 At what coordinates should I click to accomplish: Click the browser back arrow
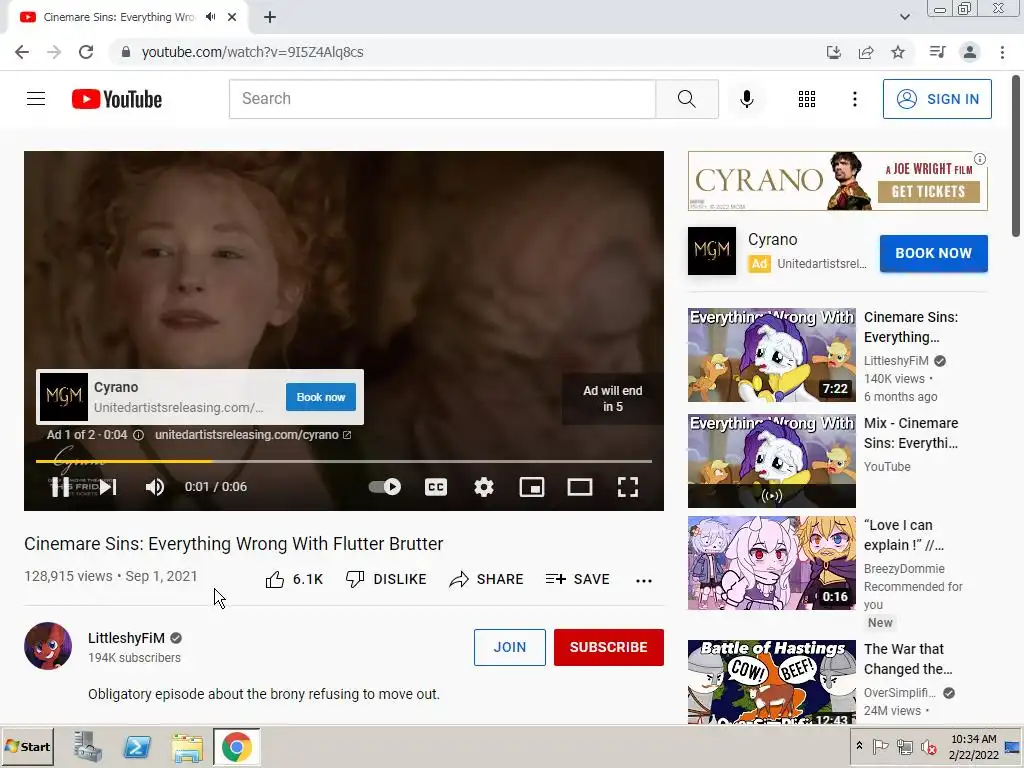click(22, 52)
